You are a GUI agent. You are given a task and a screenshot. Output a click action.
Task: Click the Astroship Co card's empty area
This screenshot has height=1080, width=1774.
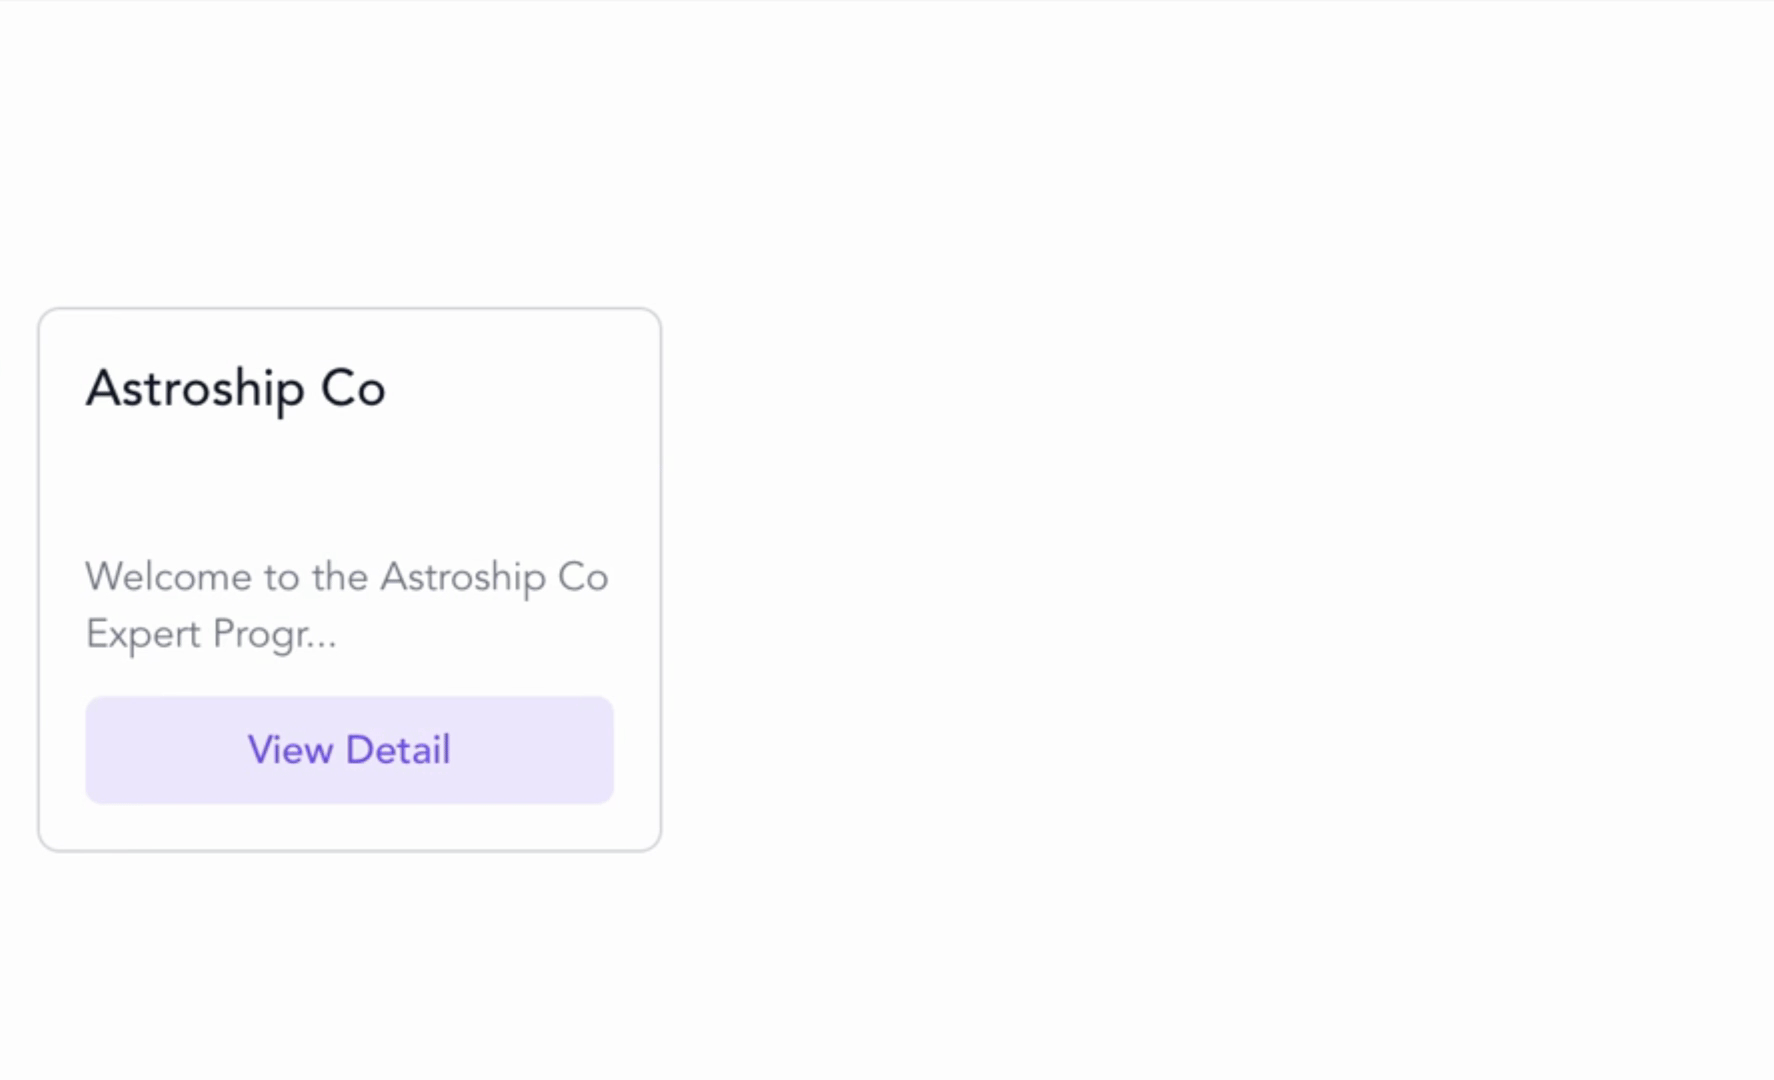click(349, 487)
